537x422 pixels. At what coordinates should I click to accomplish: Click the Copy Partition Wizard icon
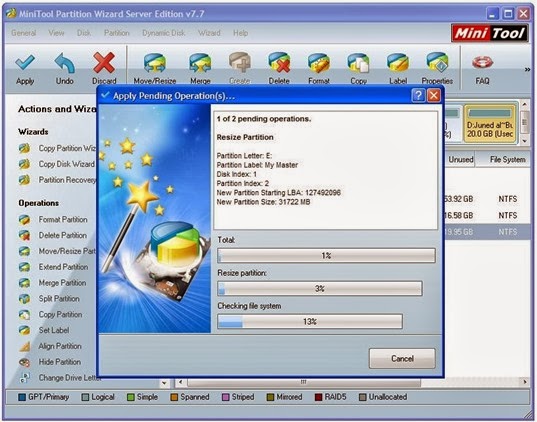(24, 148)
